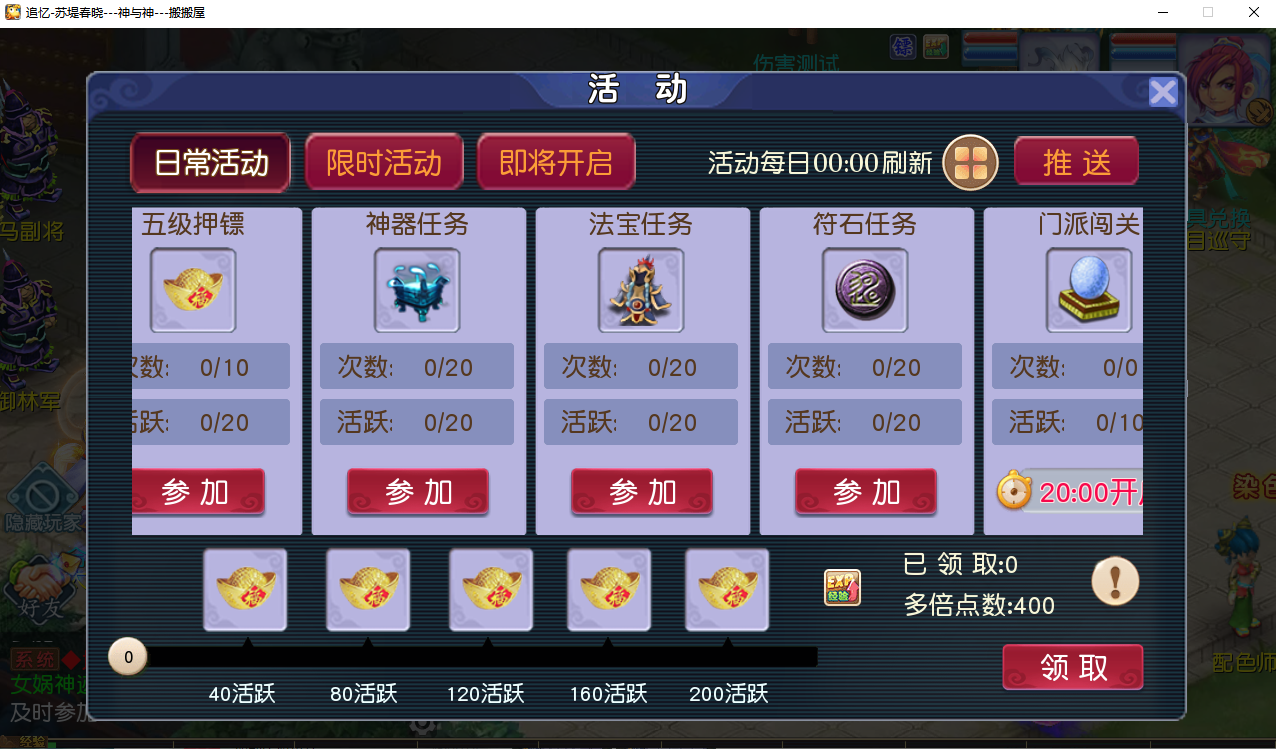
Task: Click the 领取 claim button
Action: tap(1073, 667)
